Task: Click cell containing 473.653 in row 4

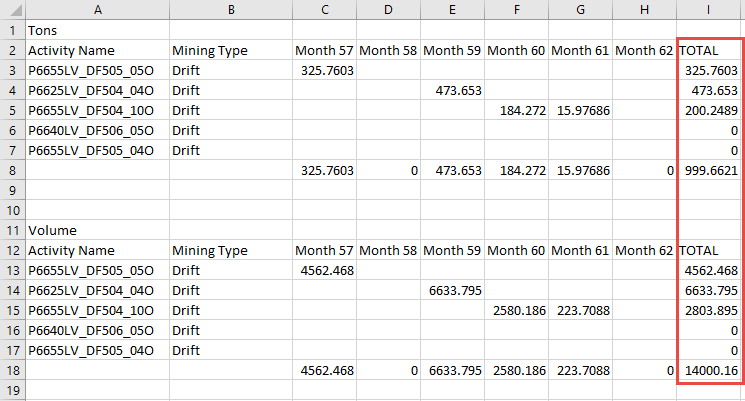Action: click(x=453, y=90)
